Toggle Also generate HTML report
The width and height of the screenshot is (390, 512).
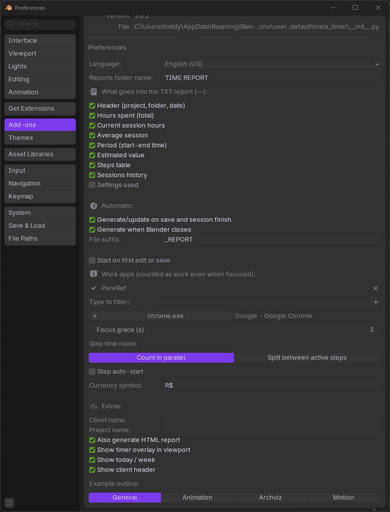pos(92,440)
